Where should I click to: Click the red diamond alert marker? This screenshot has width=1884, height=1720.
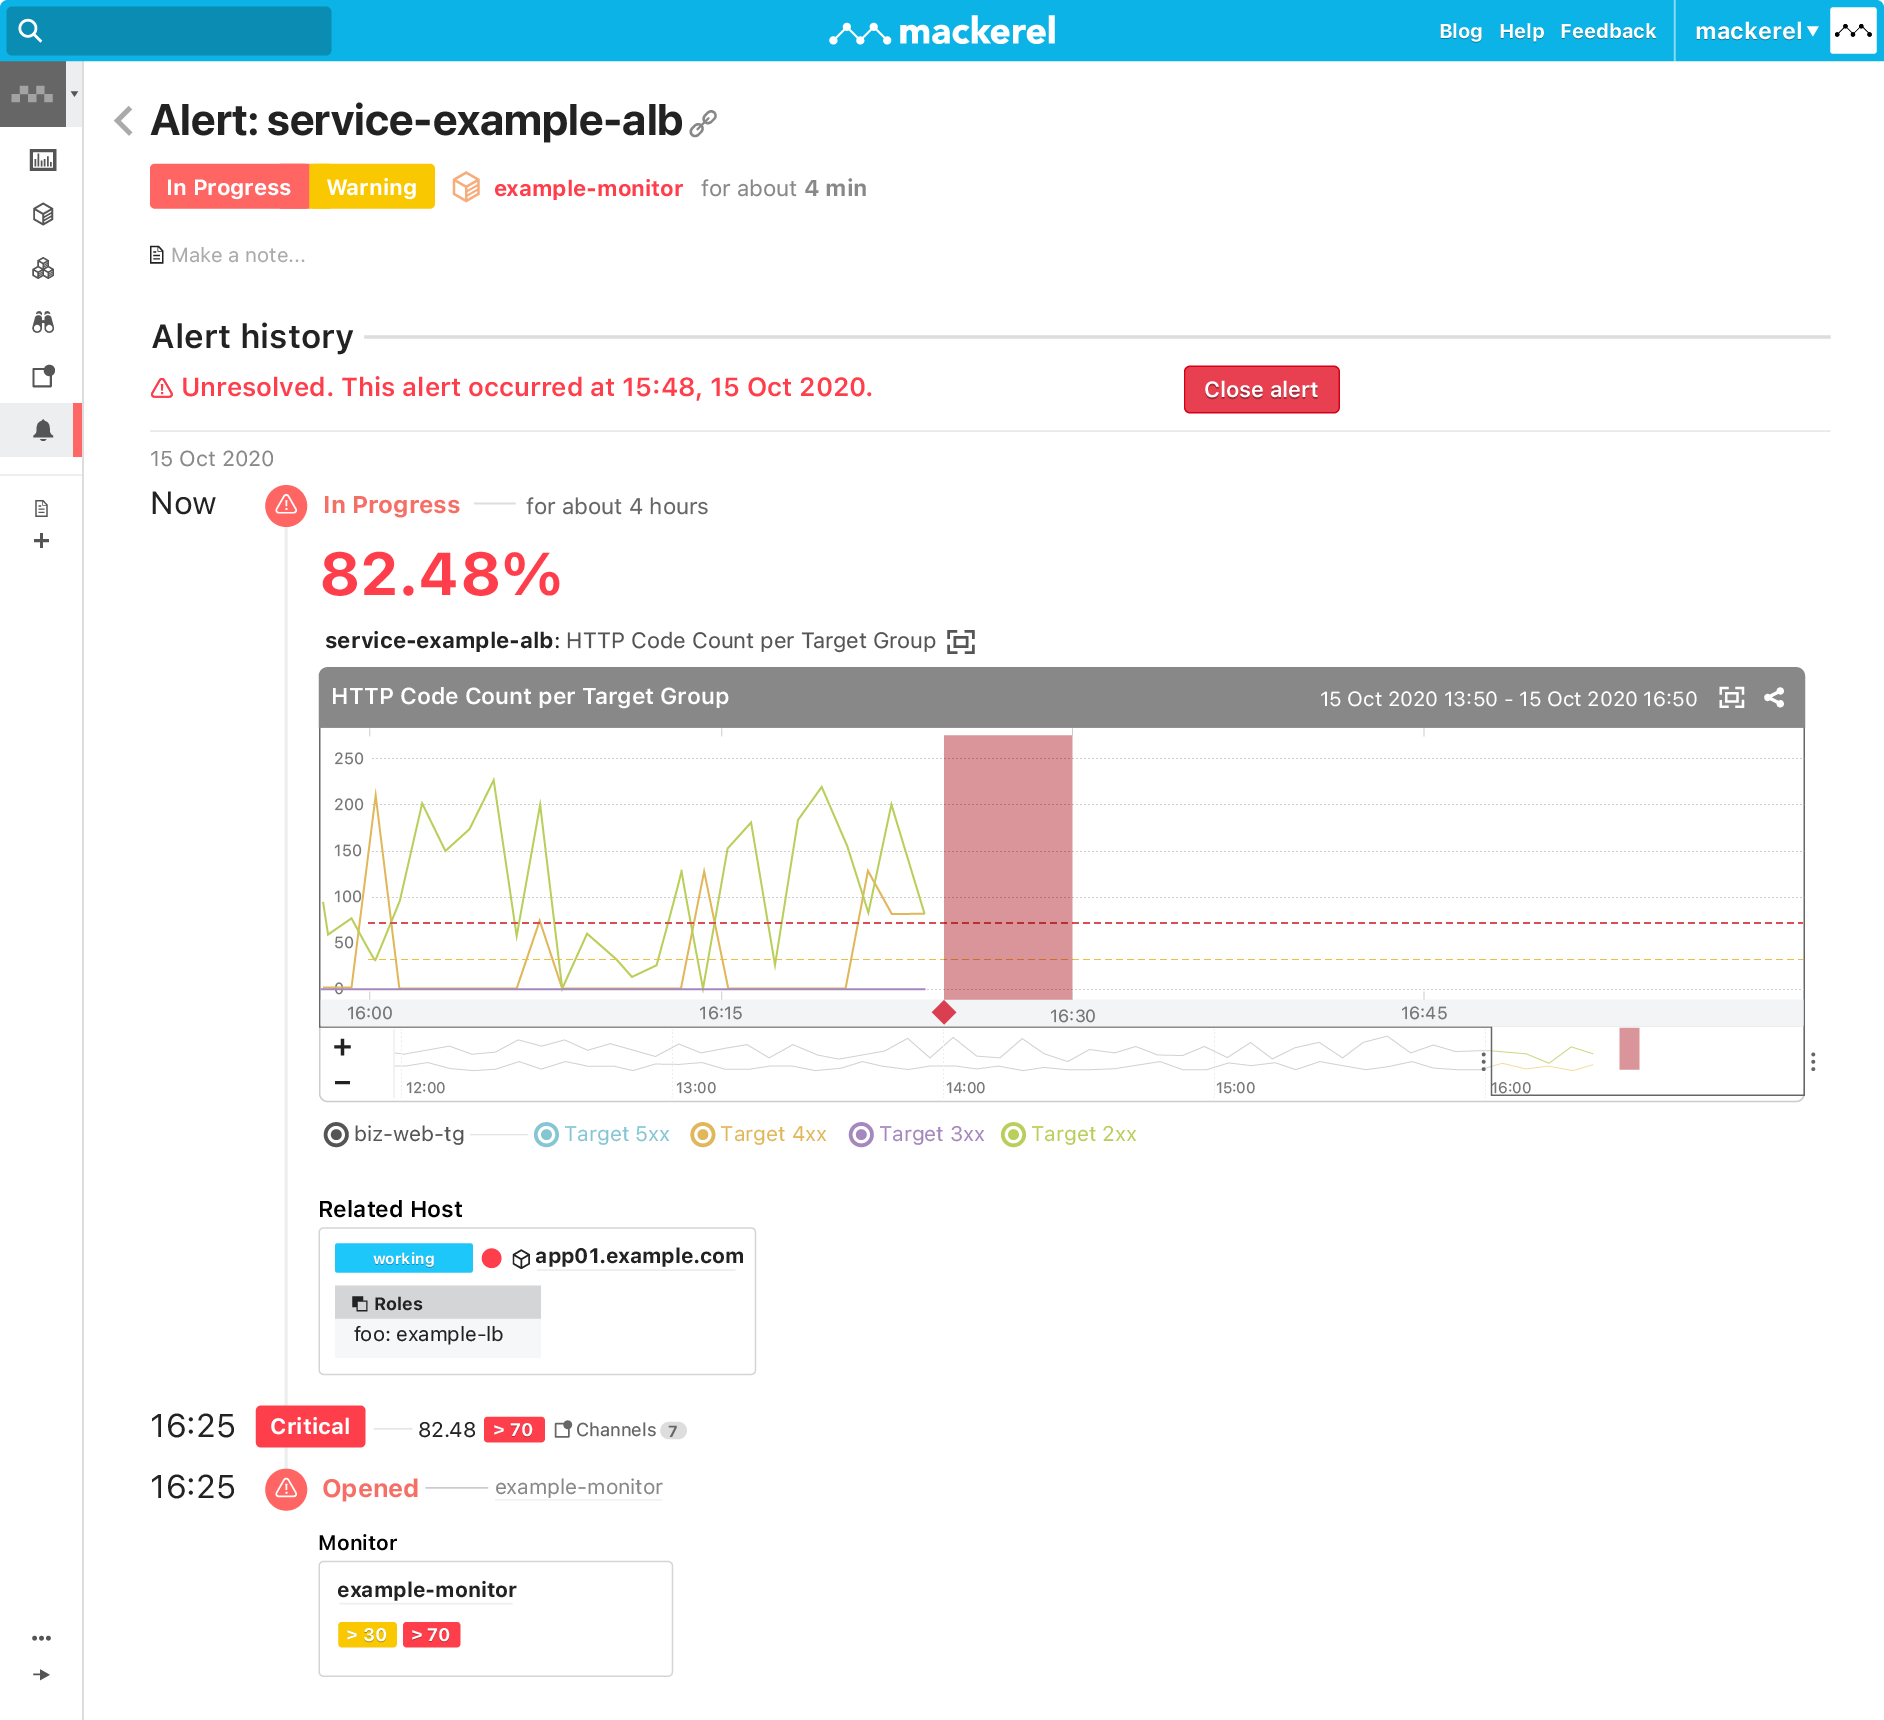(944, 1012)
